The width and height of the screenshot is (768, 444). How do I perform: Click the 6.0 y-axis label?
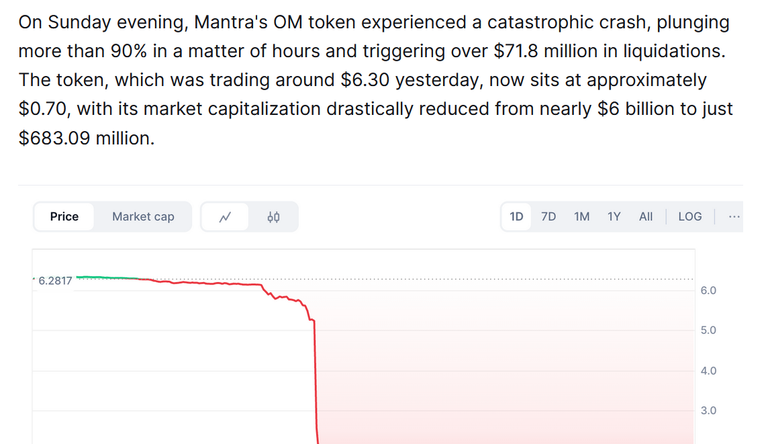[708, 291]
